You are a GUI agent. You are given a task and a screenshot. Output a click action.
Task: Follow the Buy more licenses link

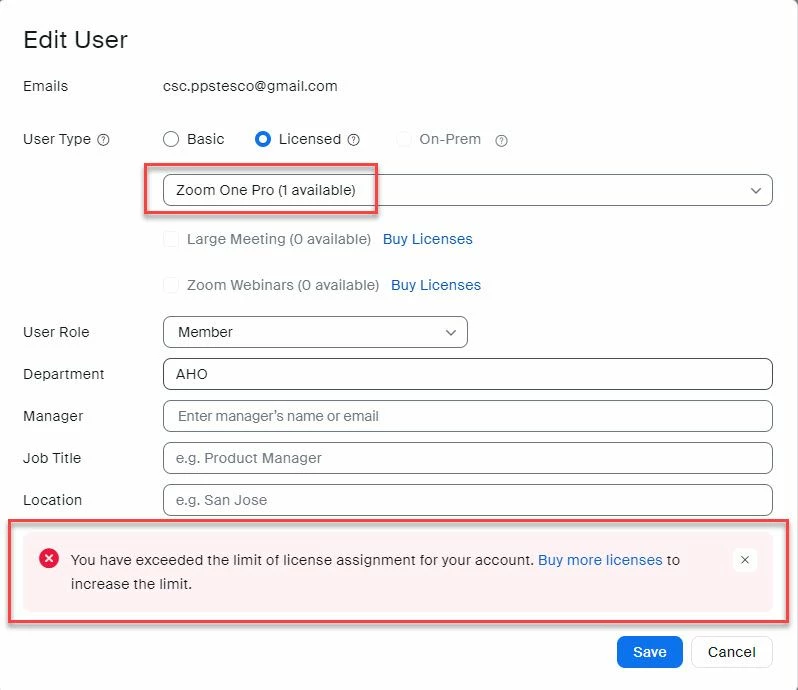[x=600, y=560]
